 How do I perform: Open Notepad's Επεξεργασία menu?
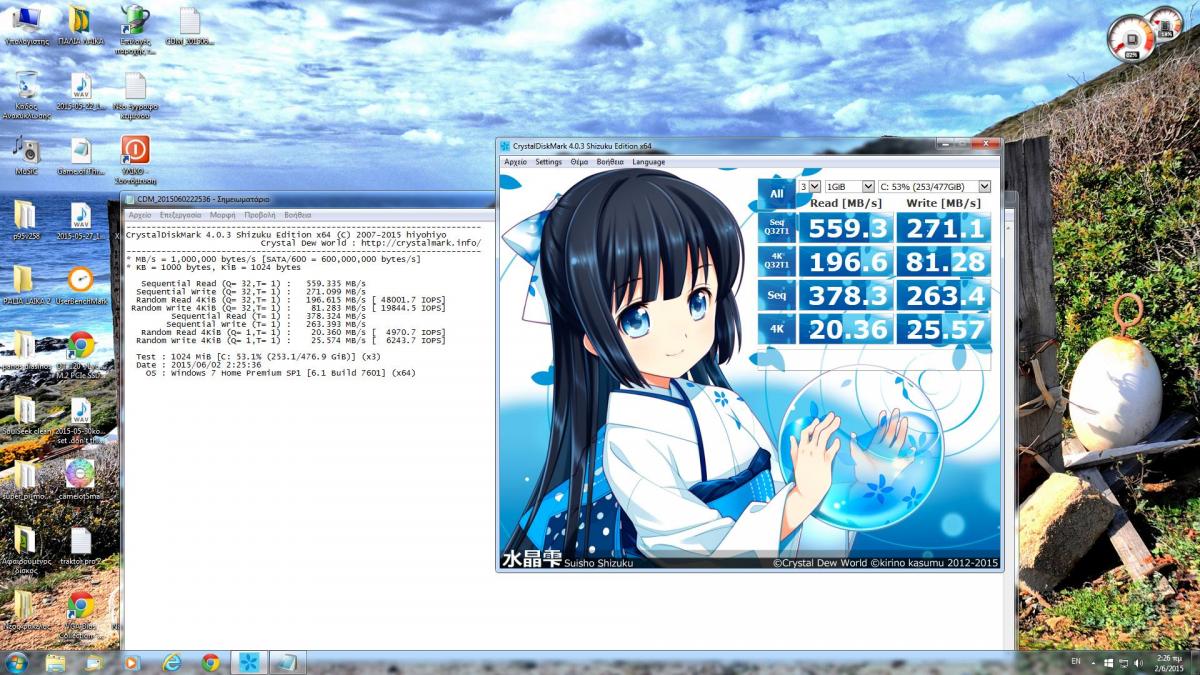(180, 215)
